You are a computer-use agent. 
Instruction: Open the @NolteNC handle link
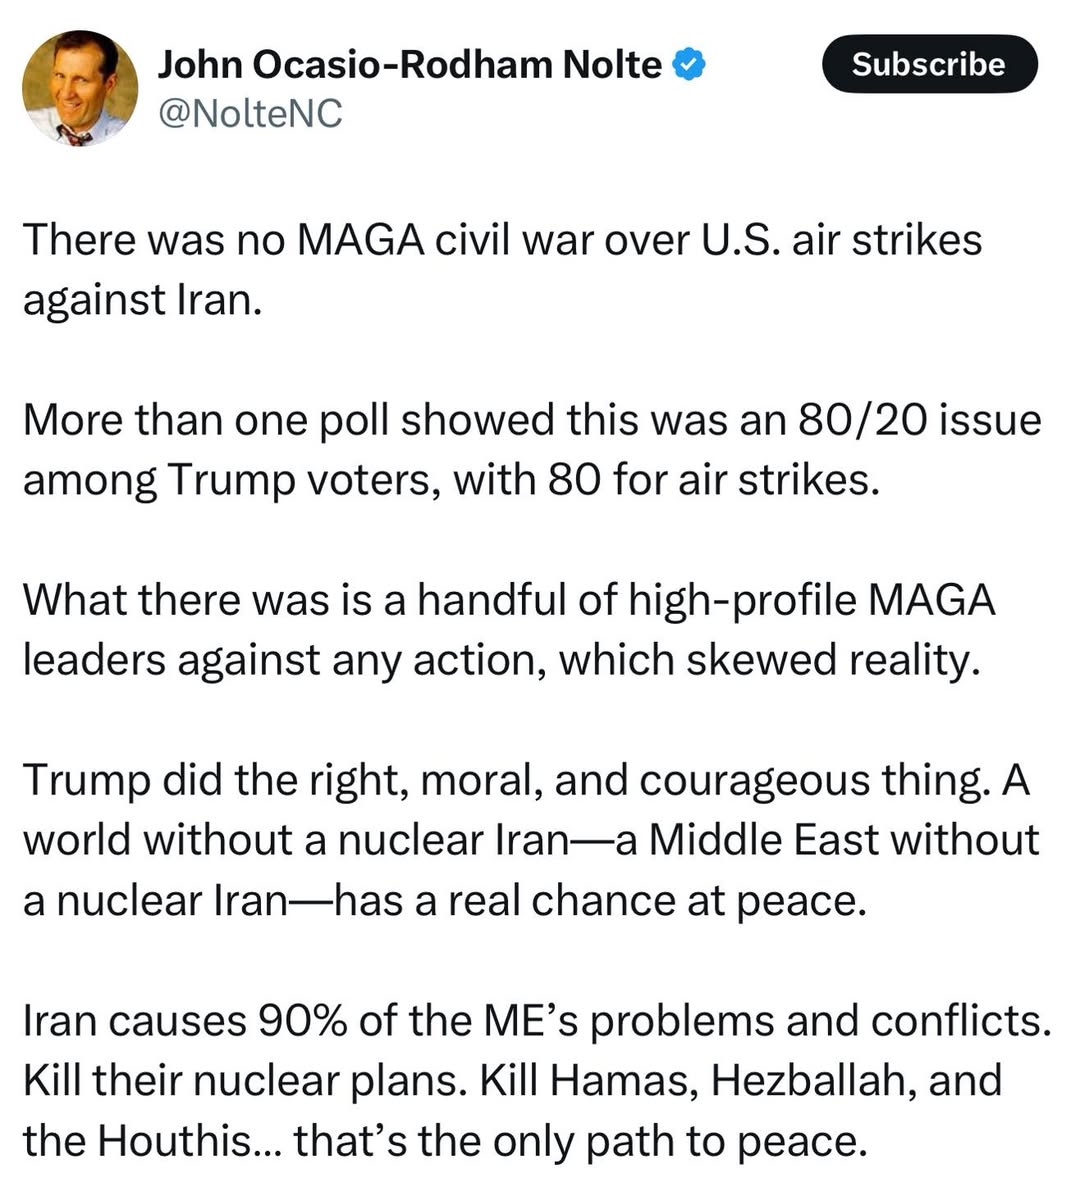click(249, 114)
